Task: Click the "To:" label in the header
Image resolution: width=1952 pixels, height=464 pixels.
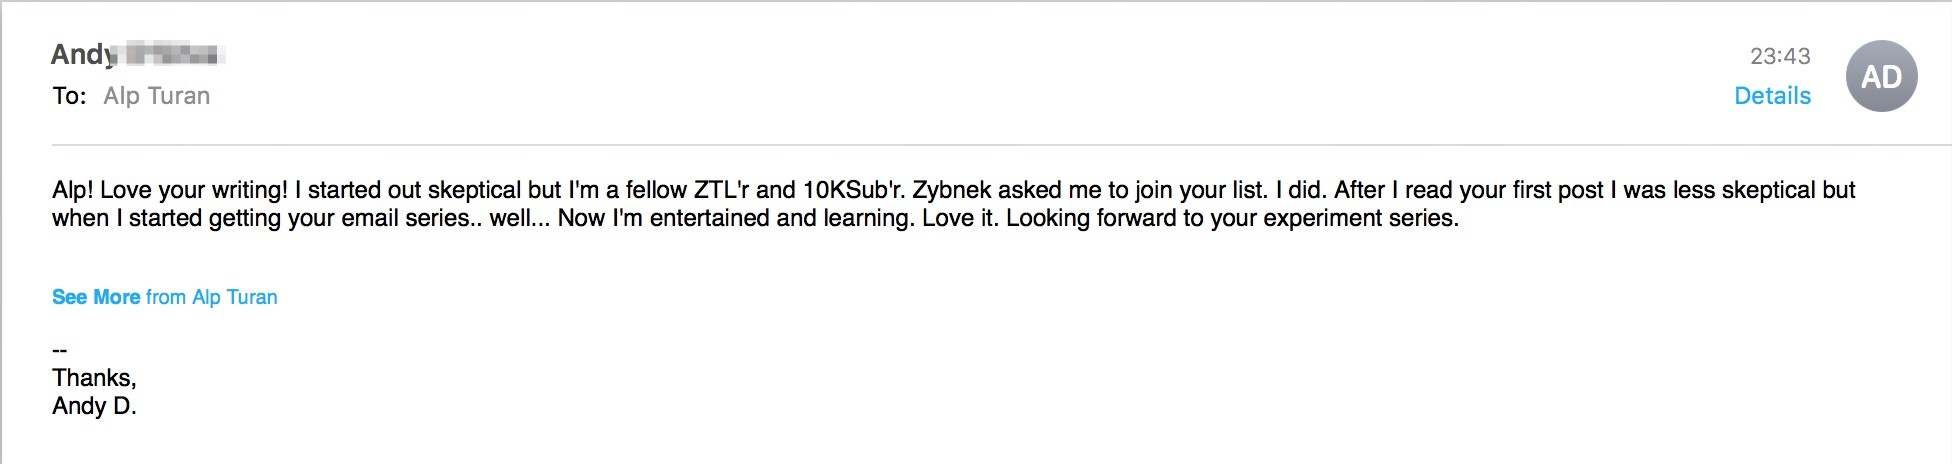Action: click(x=69, y=96)
